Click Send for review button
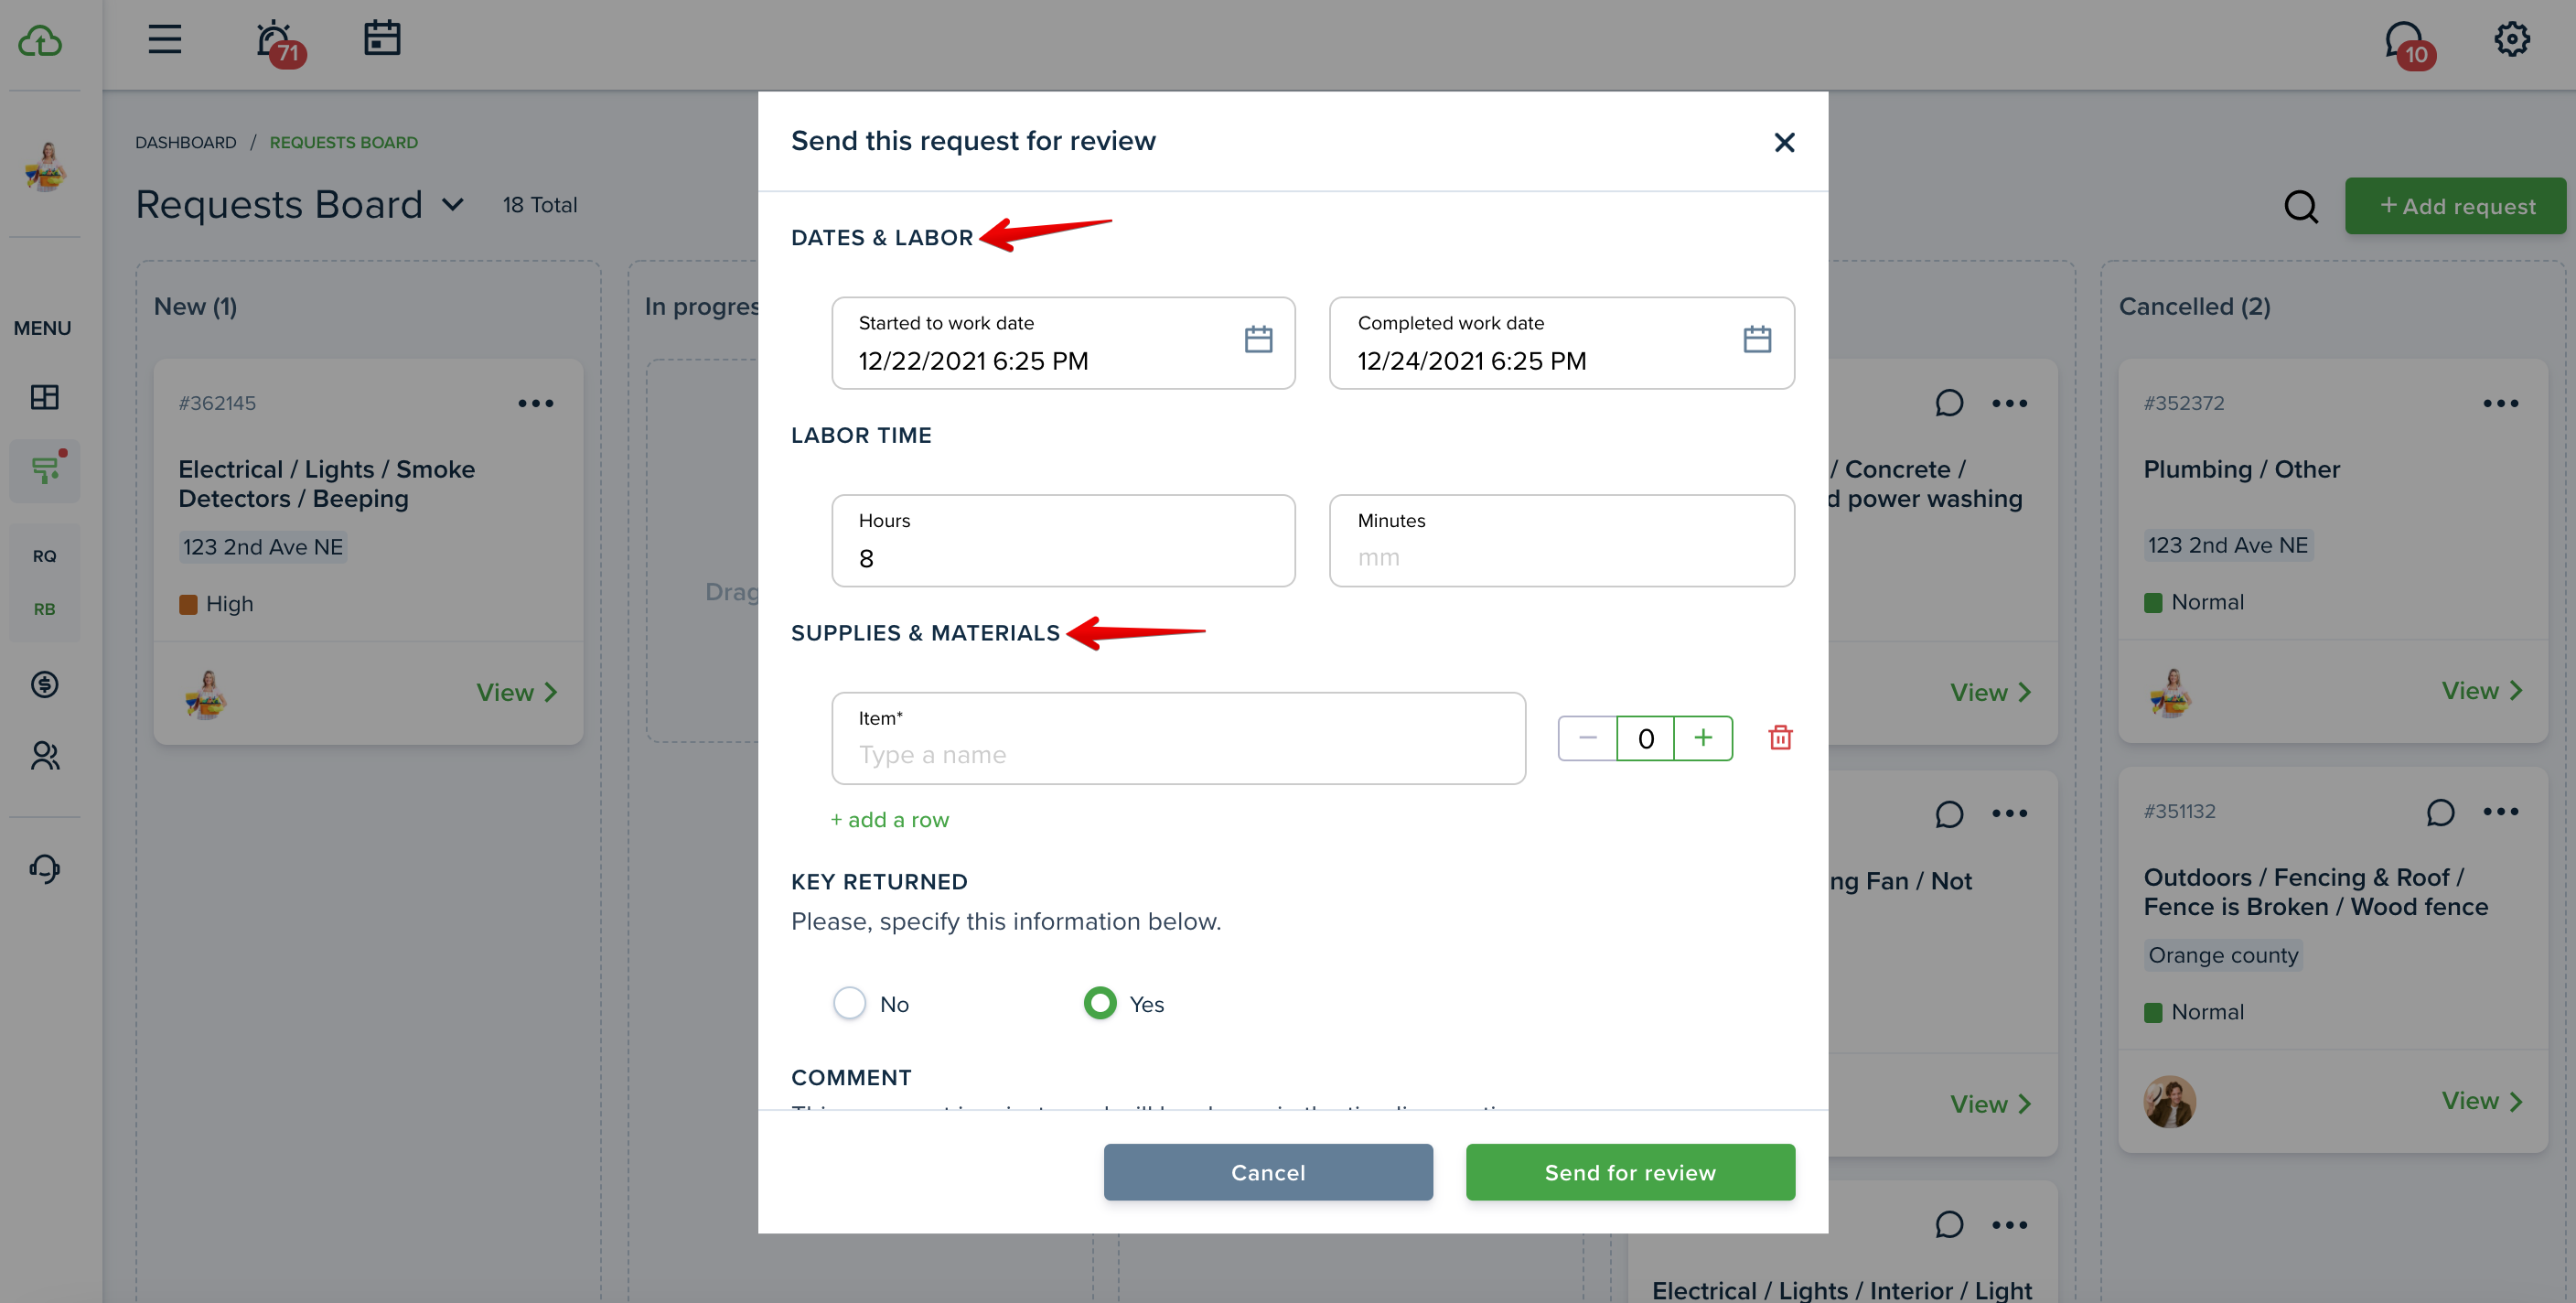2576x1303 pixels. pyautogui.click(x=1630, y=1172)
